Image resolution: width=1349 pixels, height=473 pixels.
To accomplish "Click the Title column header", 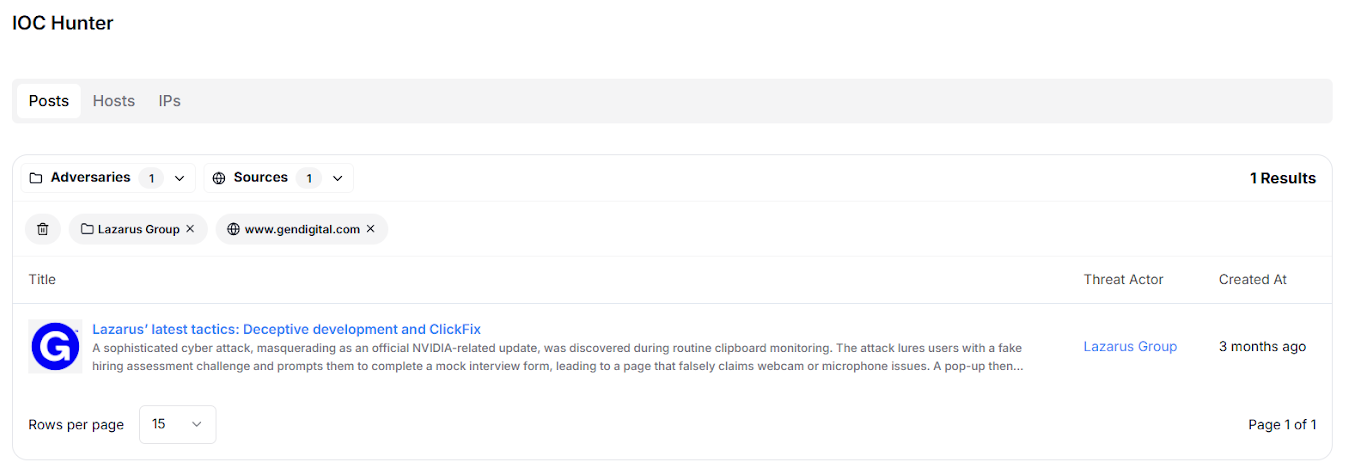I will click(x=42, y=280).
